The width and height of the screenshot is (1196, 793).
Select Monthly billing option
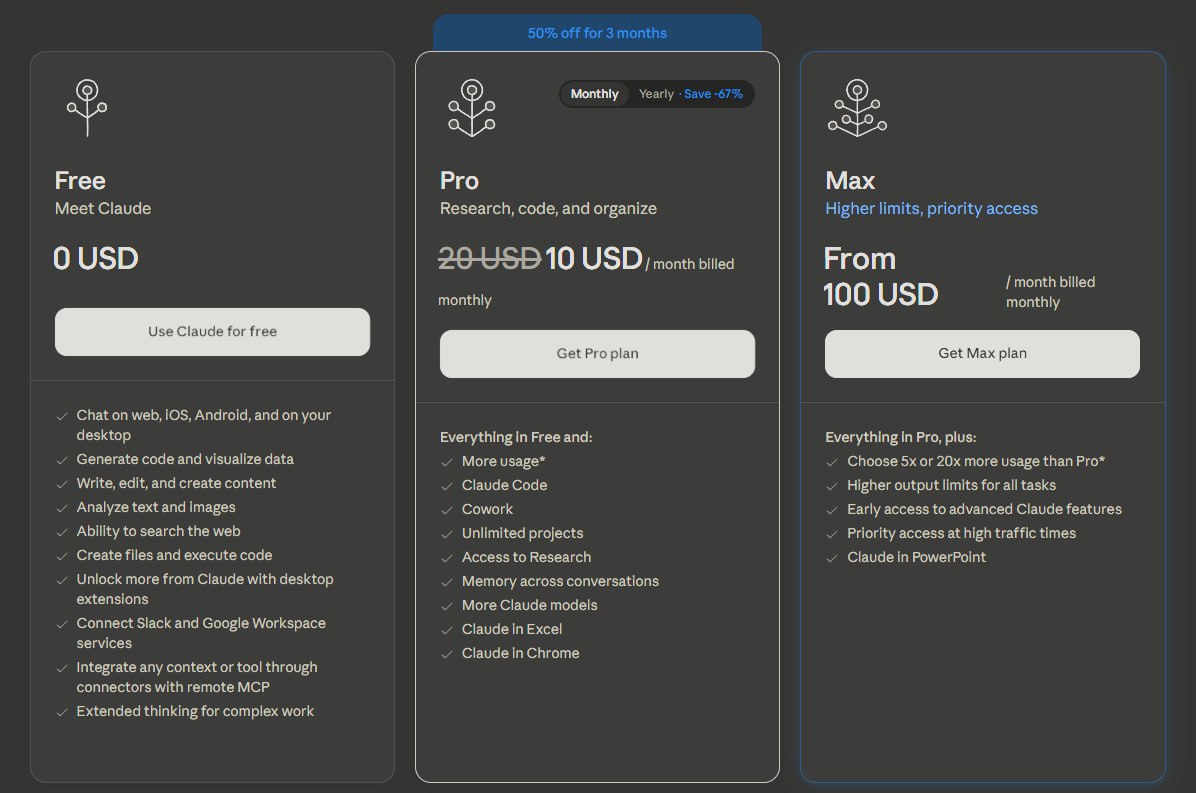tap(594, 94)
